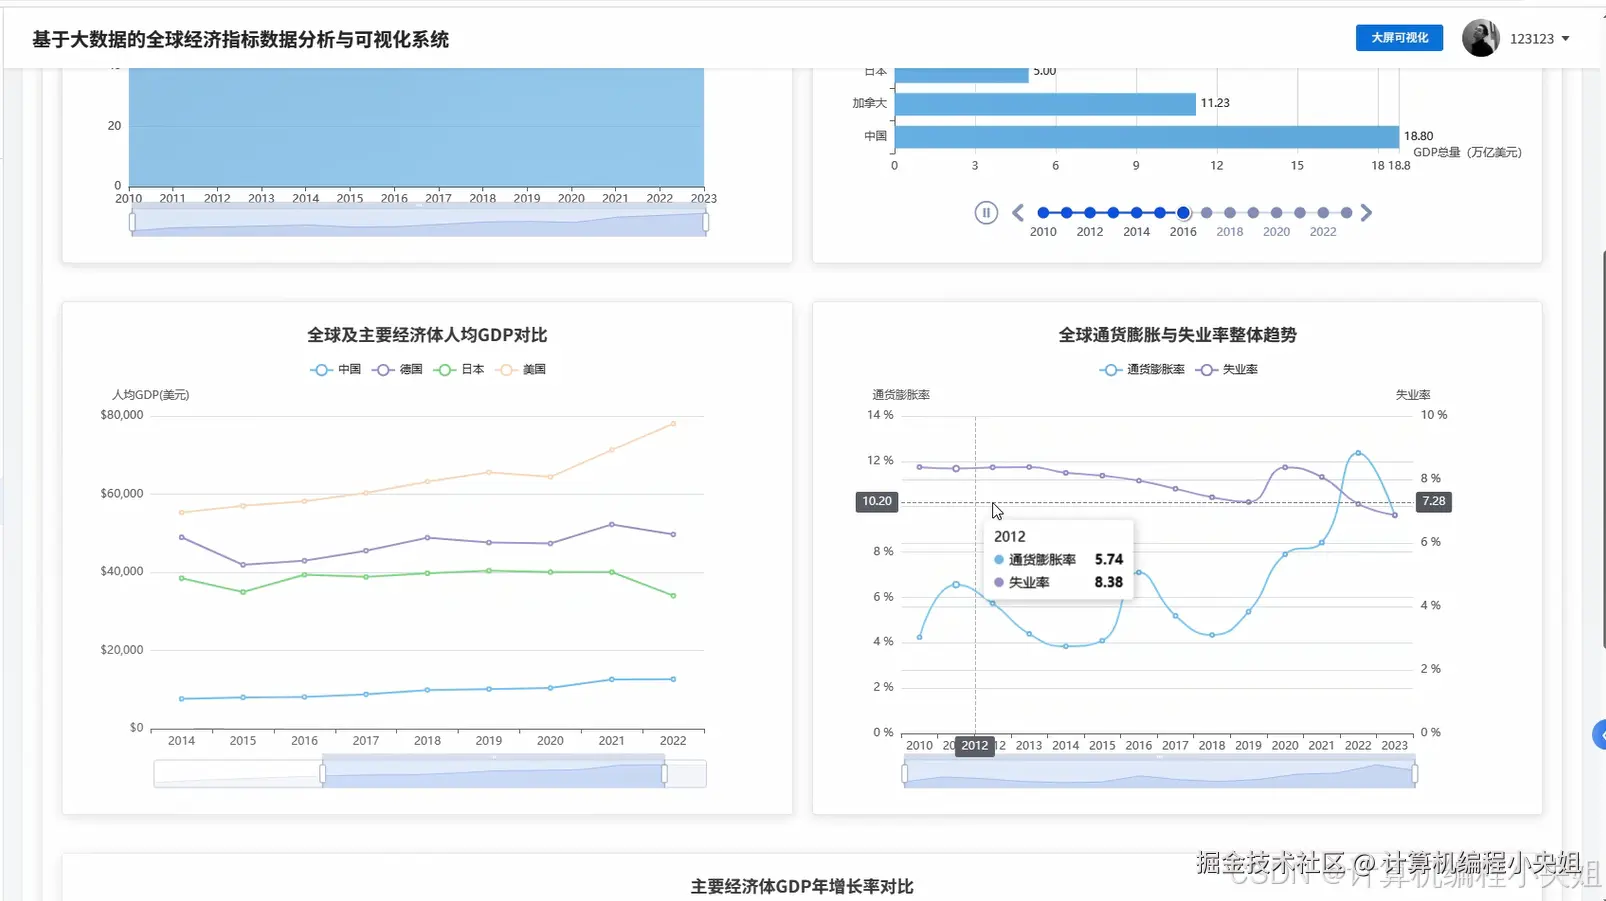Screen dimensions: 1606x901
Task: Click right handle of top-left area chart zoom slider
Action: click(x=706, y=222)
